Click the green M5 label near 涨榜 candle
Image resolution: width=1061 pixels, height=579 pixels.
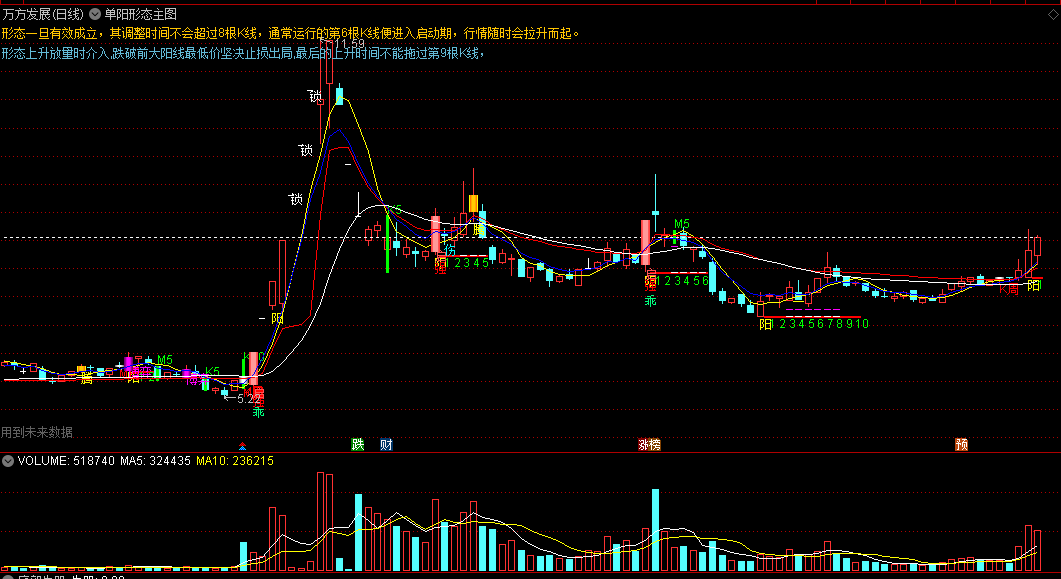click(x=681, y=224)
